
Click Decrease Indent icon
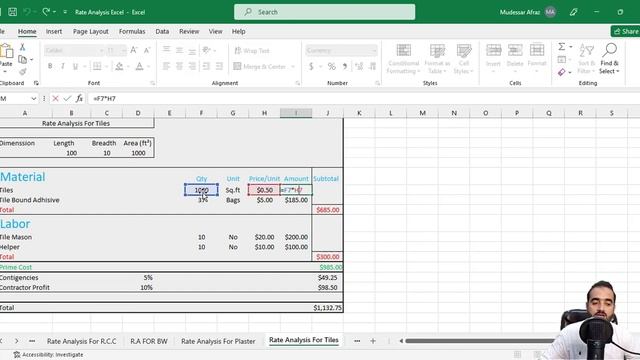[x=207, y=66]
